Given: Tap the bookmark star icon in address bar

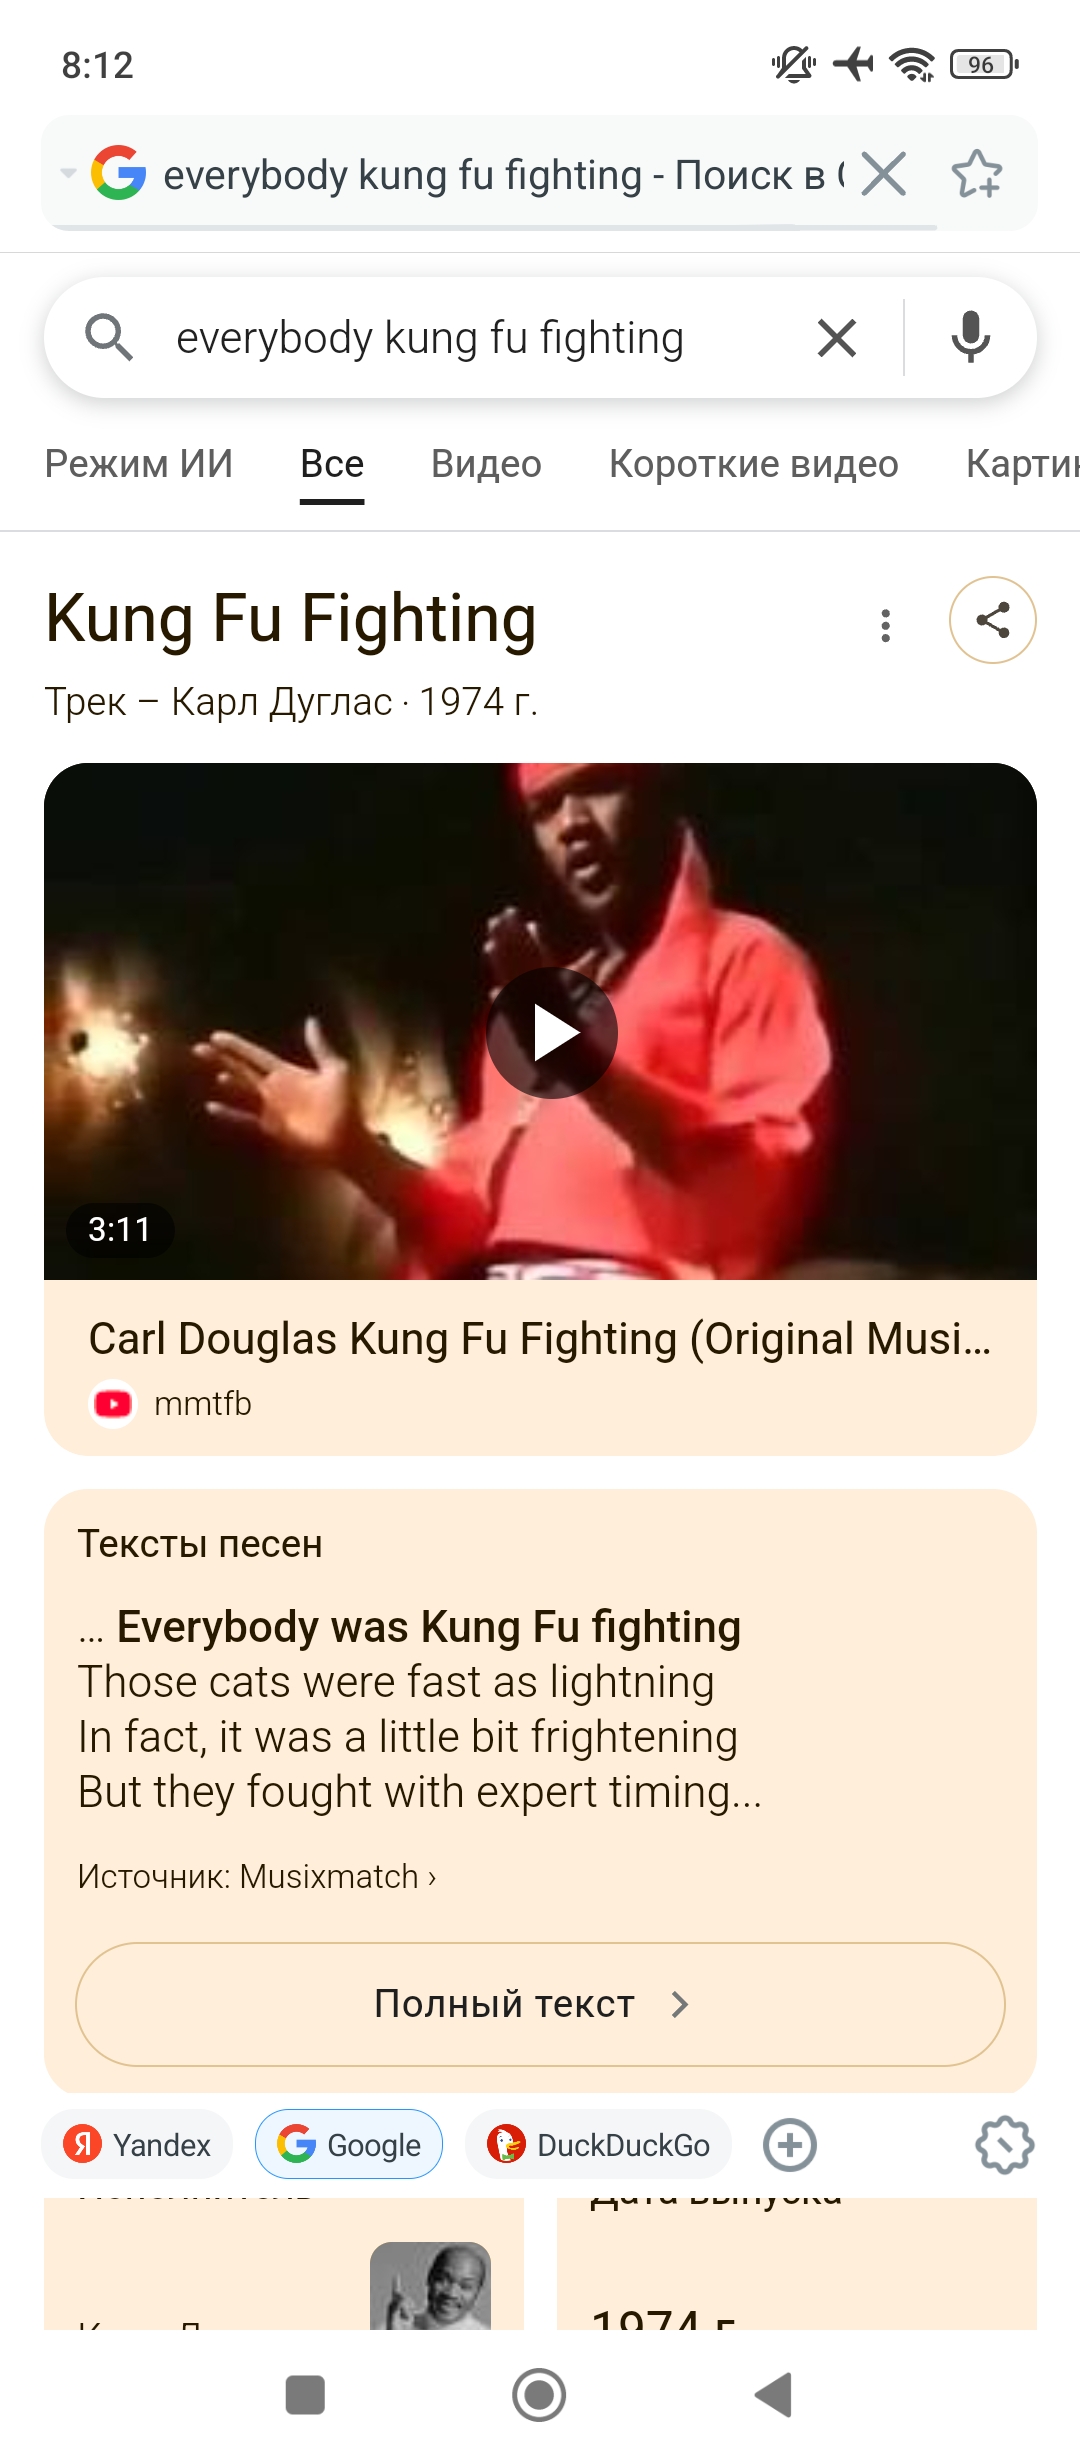Looking at the screenshot, I should coord(976,174).
